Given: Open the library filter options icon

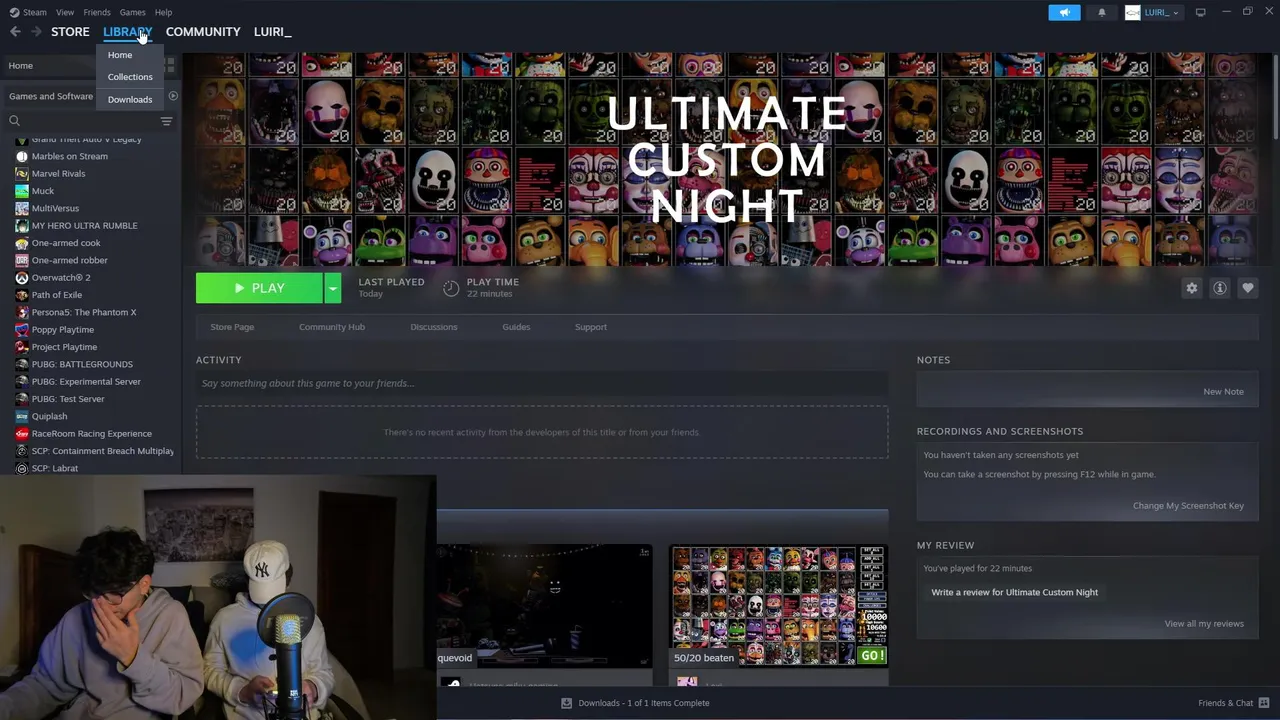Looking at the screenshot, I should point(166,121).
